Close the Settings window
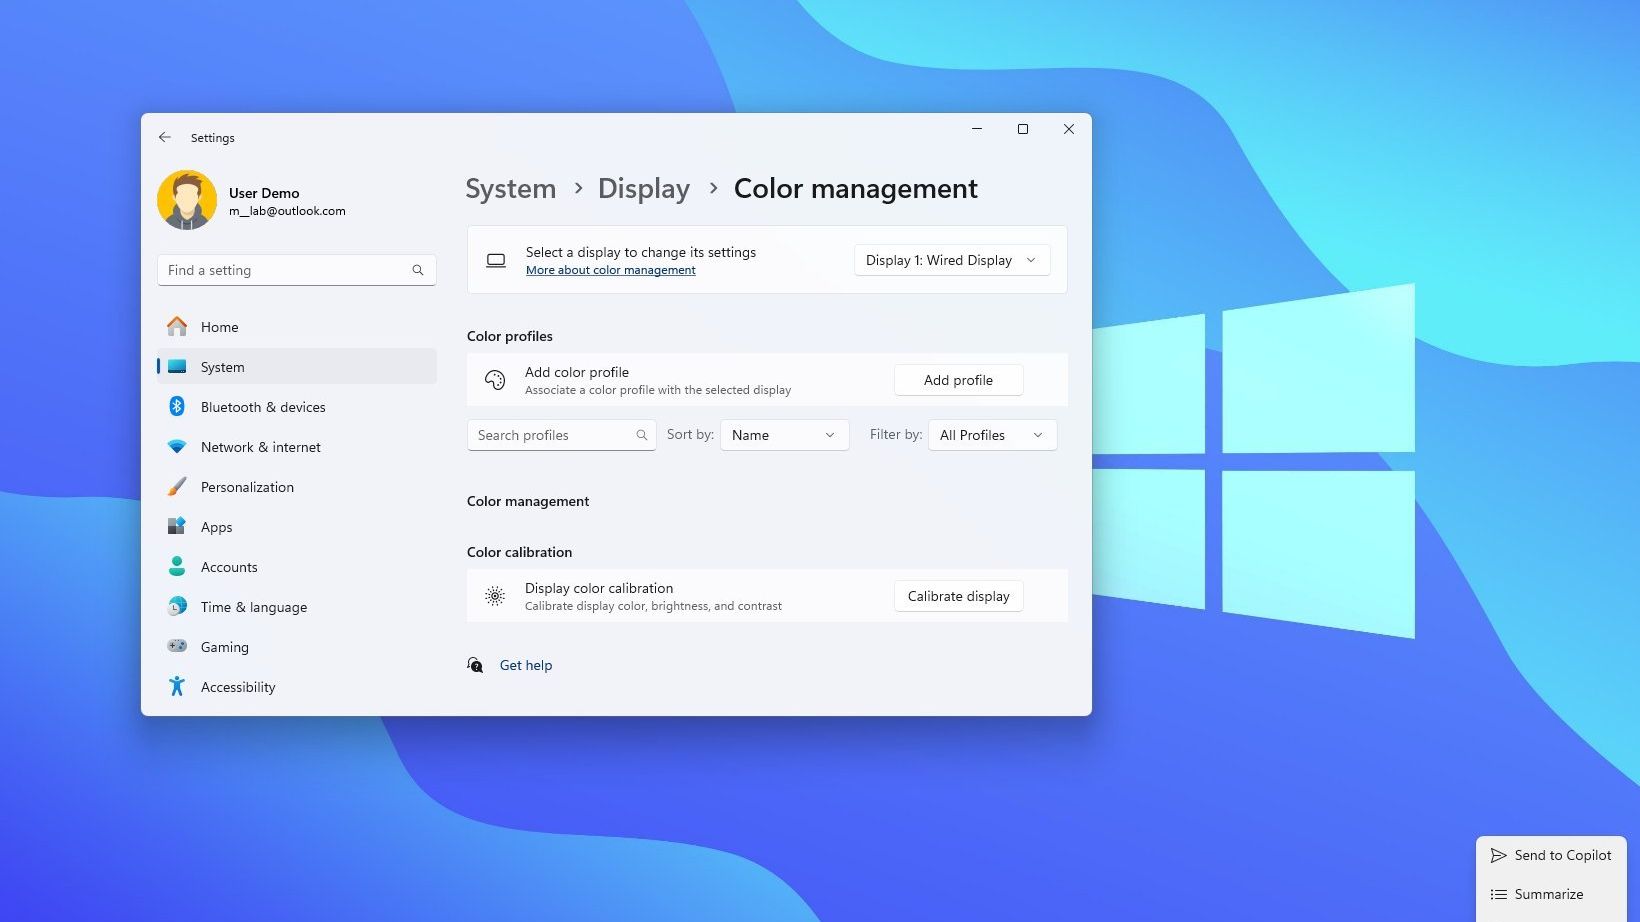This screenshot has height=922, width=1640. coord(1069,129)
